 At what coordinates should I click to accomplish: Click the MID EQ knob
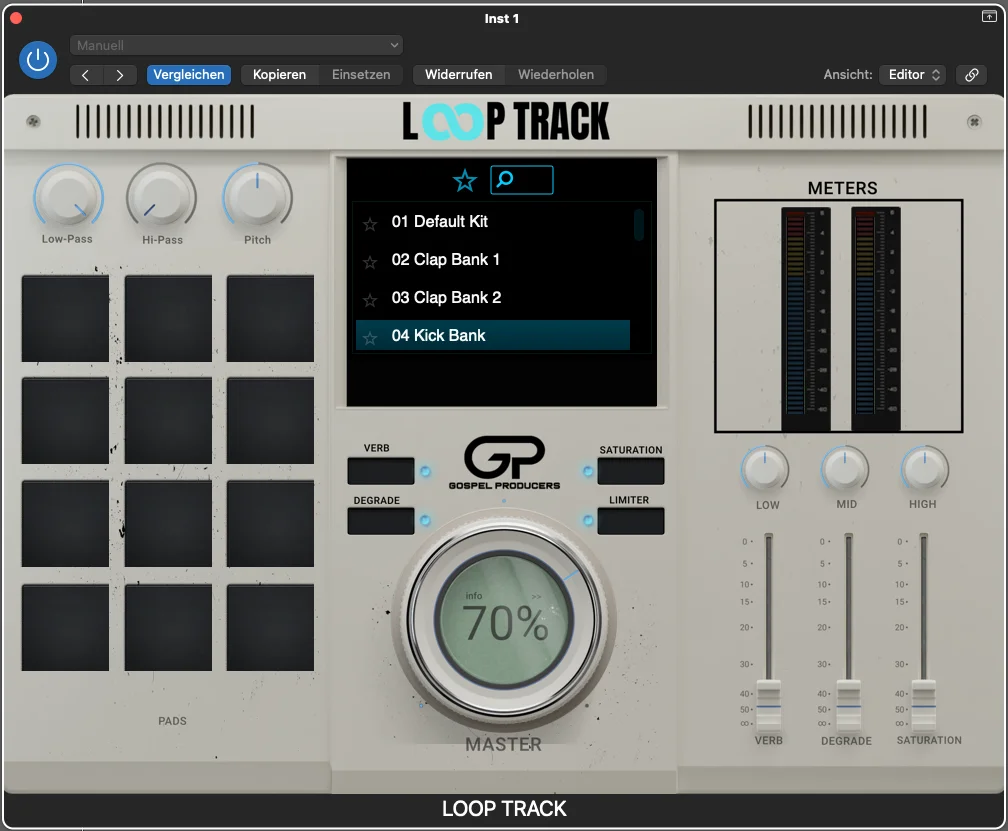845,470
